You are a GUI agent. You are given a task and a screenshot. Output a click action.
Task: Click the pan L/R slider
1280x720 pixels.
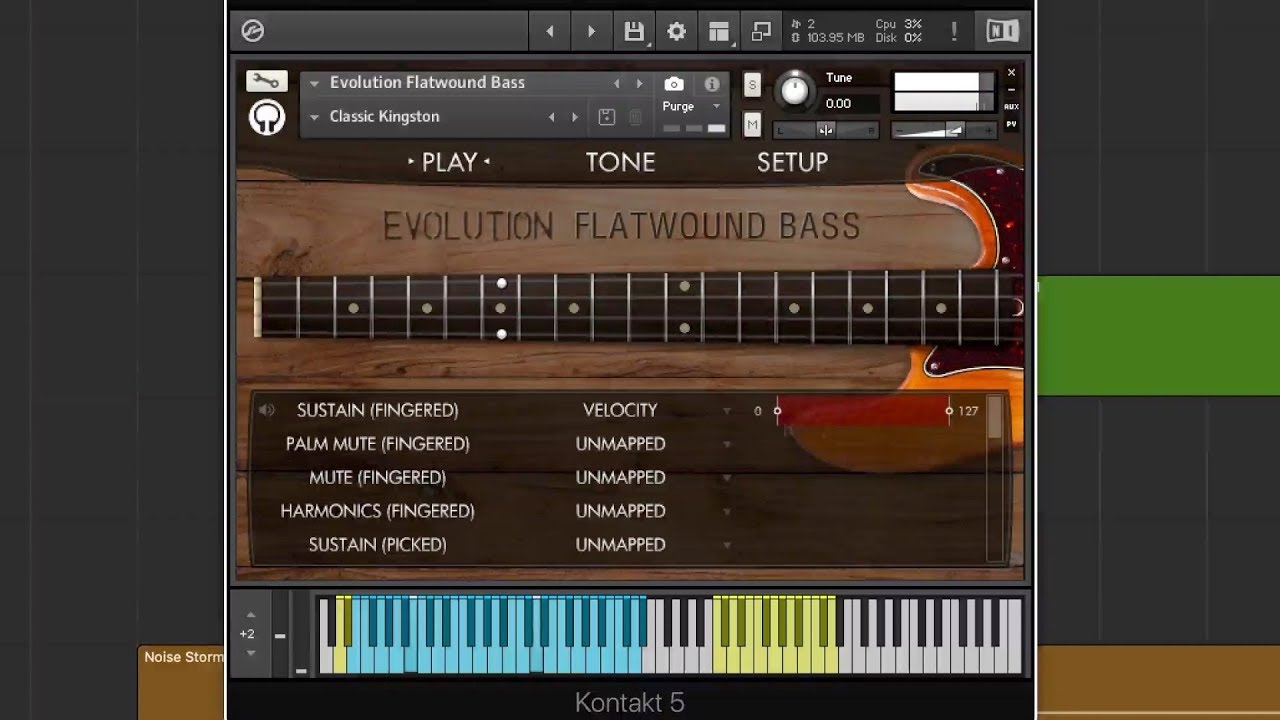pos(826,130)
